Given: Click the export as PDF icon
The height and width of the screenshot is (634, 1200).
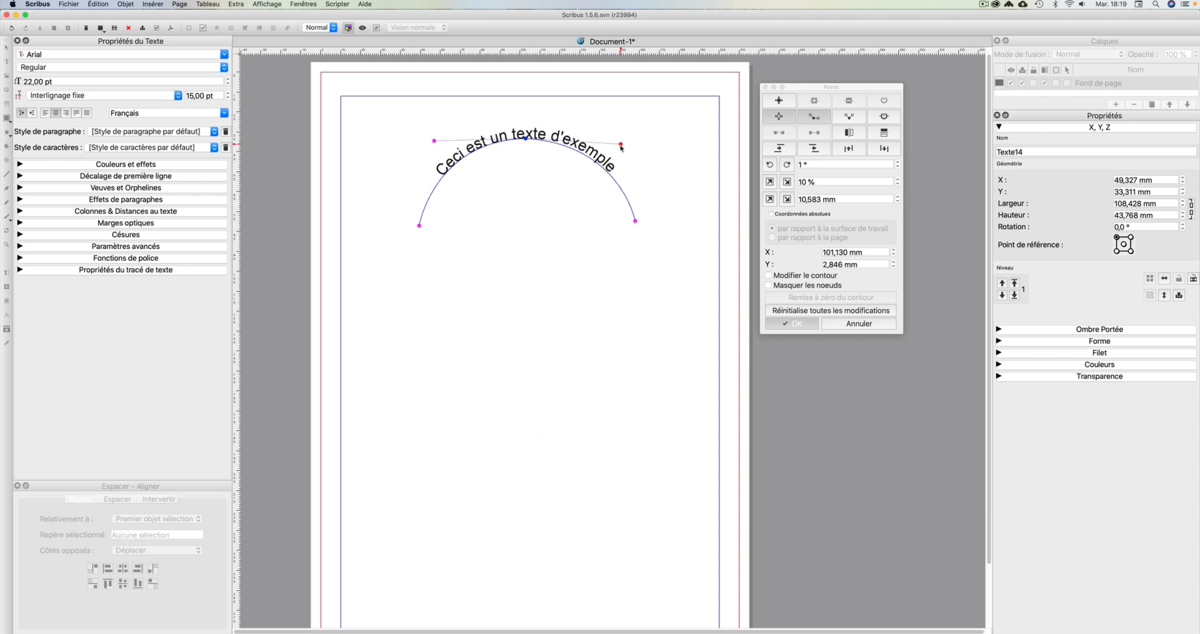Looking at the screenshot, I should (171, 28).
